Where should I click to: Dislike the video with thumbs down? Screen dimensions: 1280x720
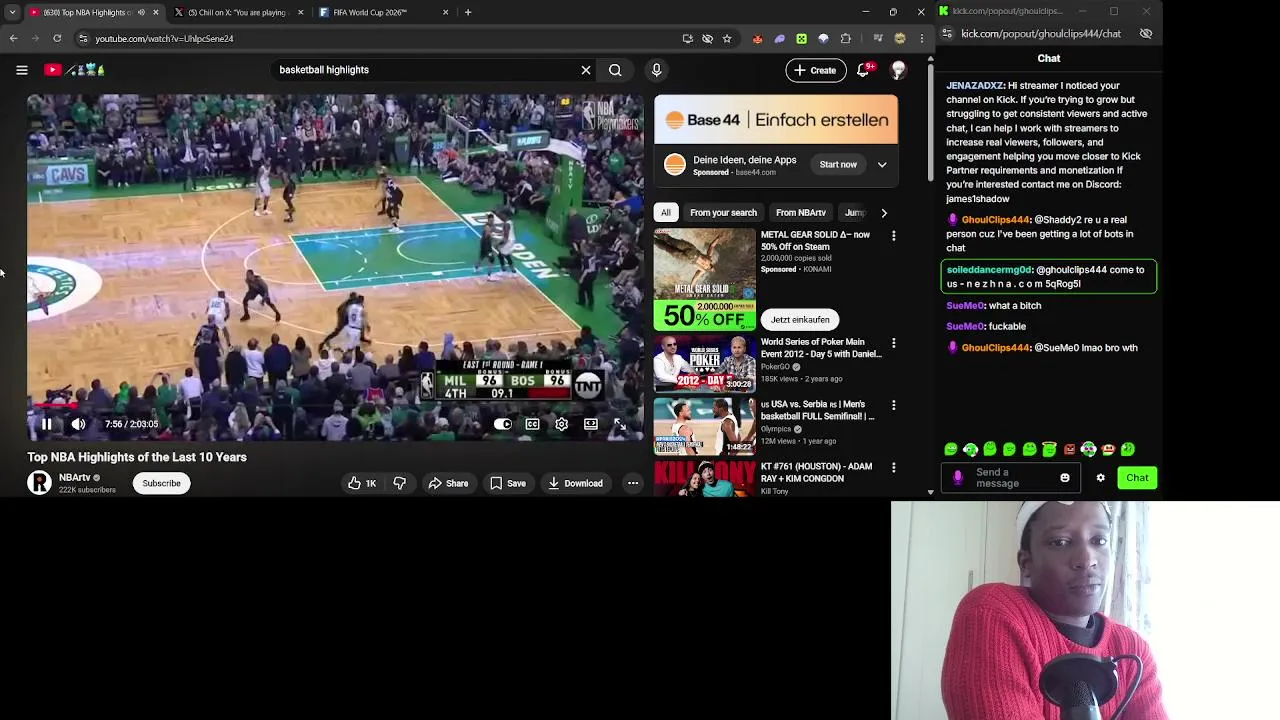[399, 484]
